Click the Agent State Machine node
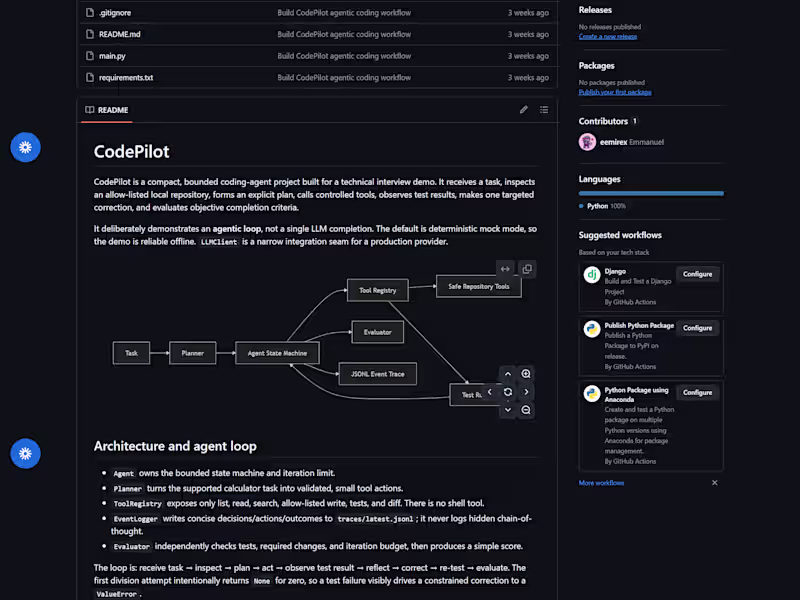800x600 pixels. (x=277, y=353)
